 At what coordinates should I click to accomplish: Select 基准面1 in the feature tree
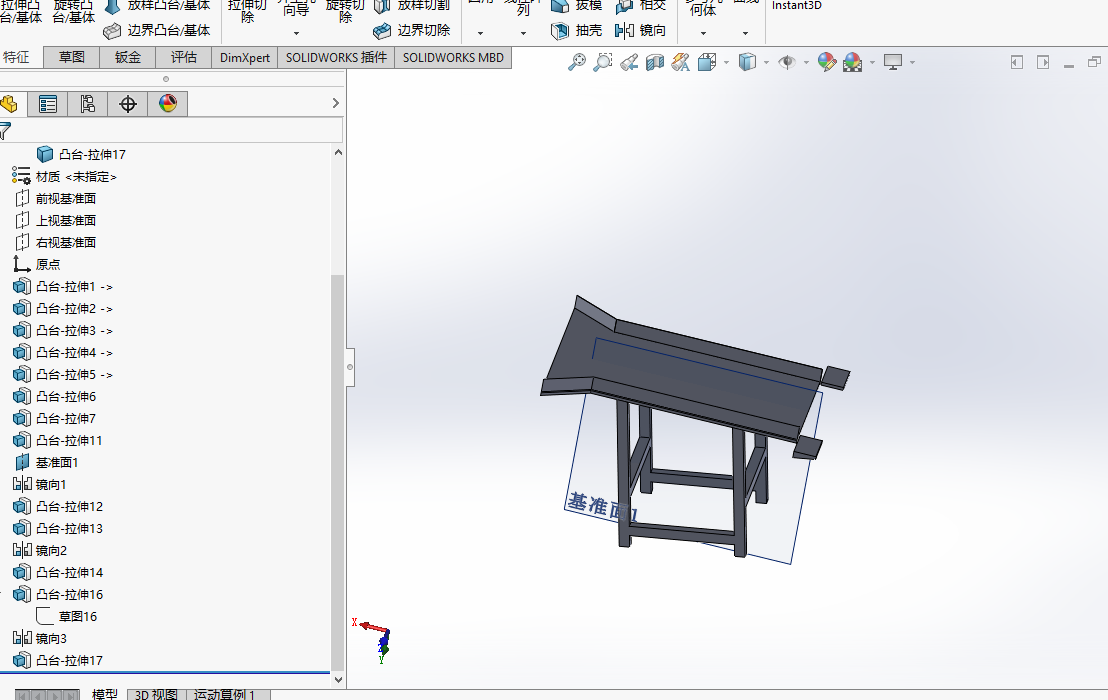click(56, 463)
